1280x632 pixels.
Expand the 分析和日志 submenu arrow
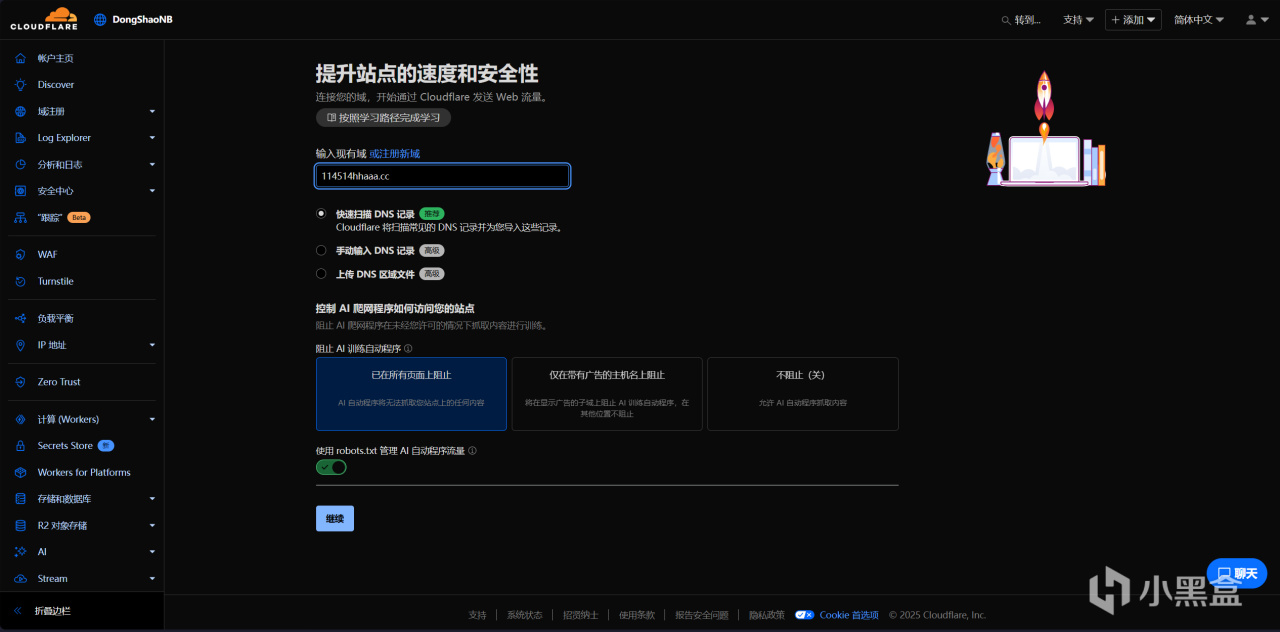point(152,164)
